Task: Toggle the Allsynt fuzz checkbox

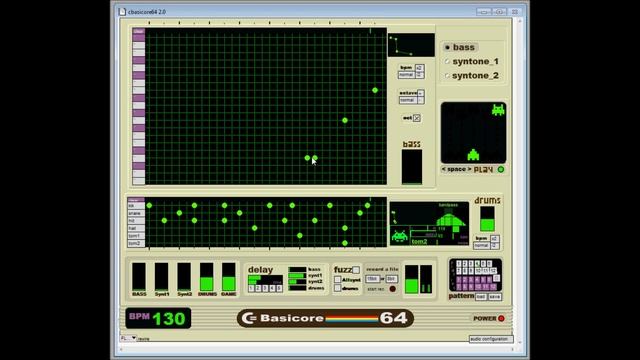Action: (x=338, y=280)
